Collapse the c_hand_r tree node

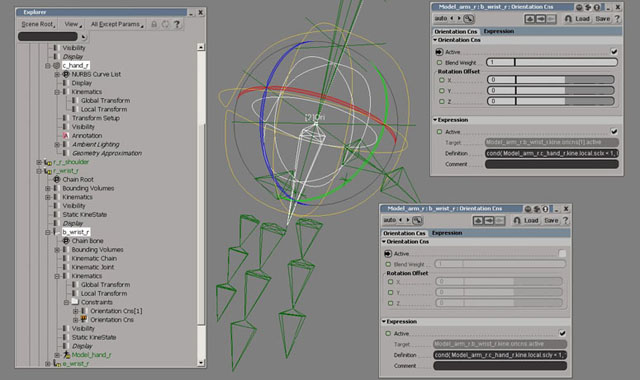pos(48,65)
